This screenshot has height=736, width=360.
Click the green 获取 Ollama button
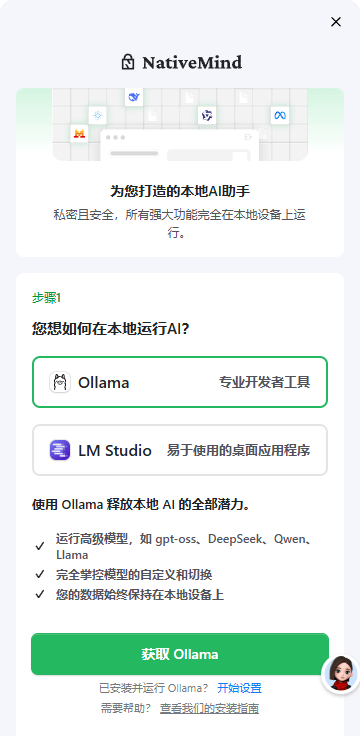click(180, 654)
